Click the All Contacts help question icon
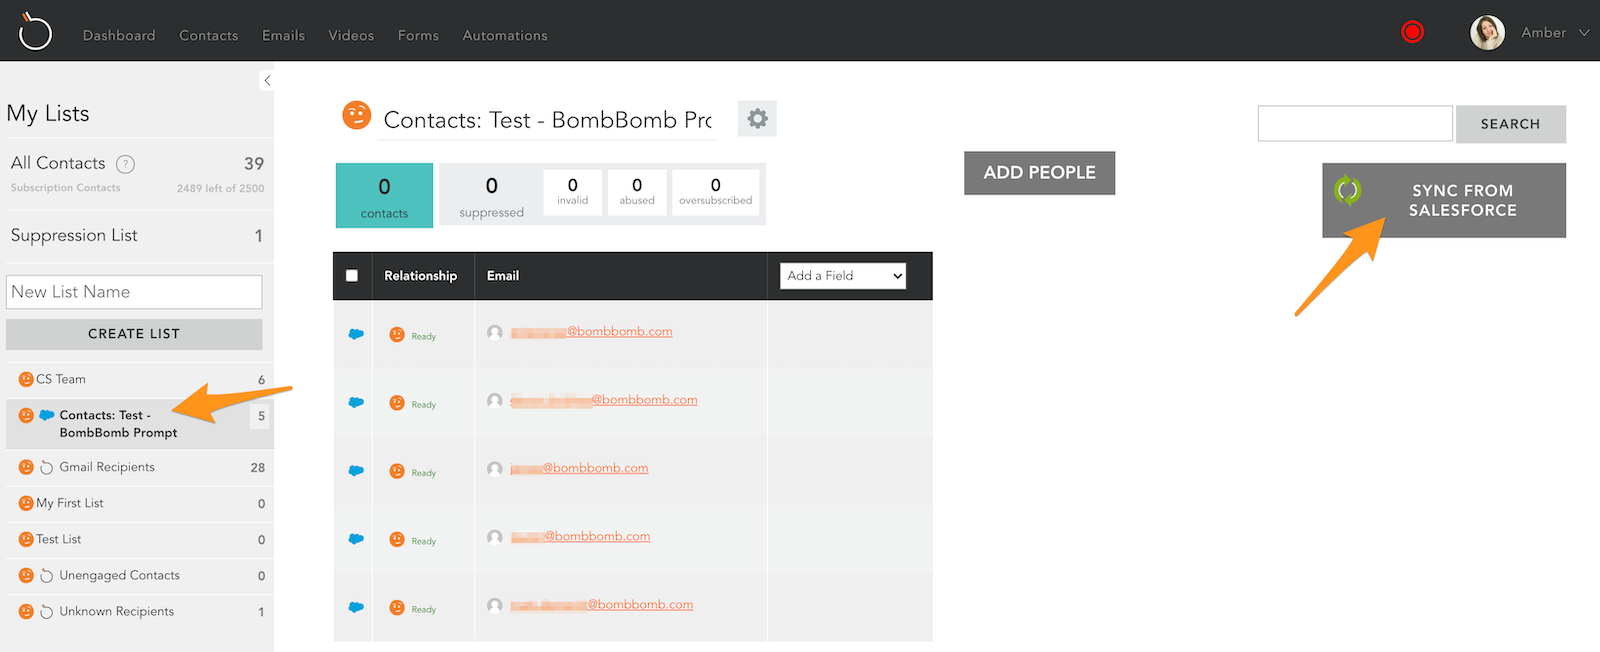Viewport: 1600px width, 652px height. click(125, 164)
